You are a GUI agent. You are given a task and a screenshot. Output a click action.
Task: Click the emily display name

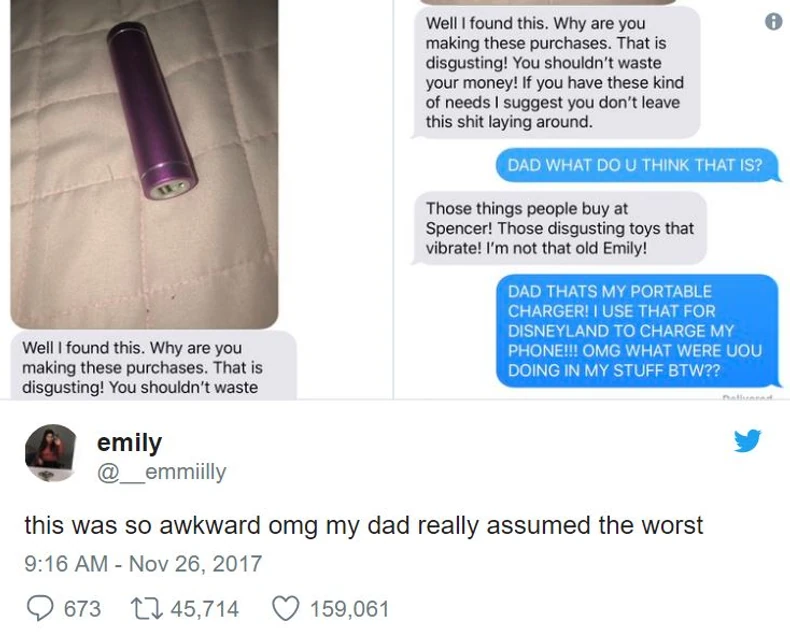129,442
